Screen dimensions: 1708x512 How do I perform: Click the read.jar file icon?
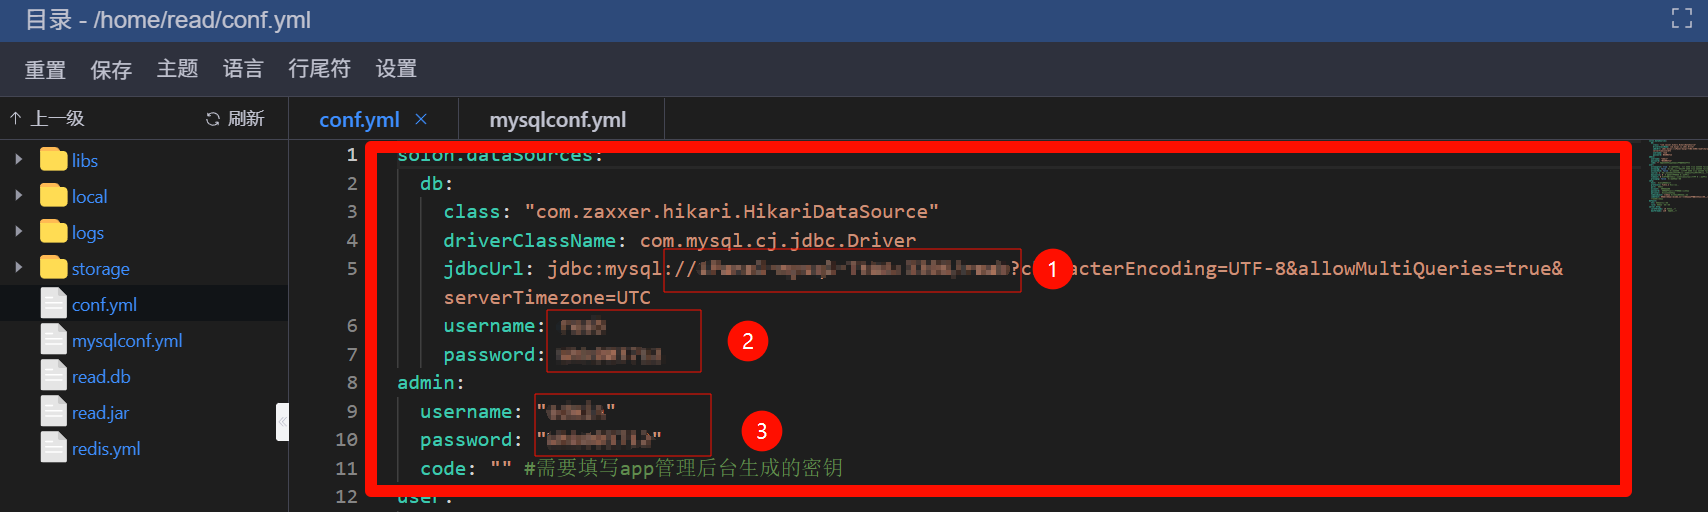[x=53, y=412]
